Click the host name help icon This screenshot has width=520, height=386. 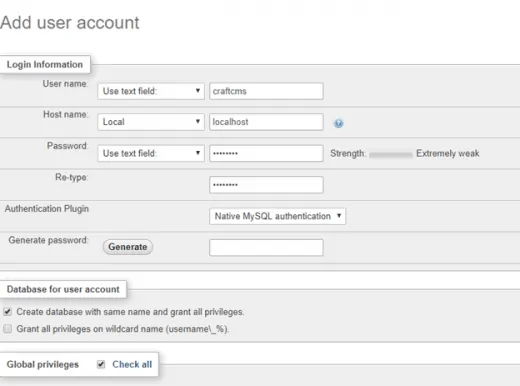point(338,123)
